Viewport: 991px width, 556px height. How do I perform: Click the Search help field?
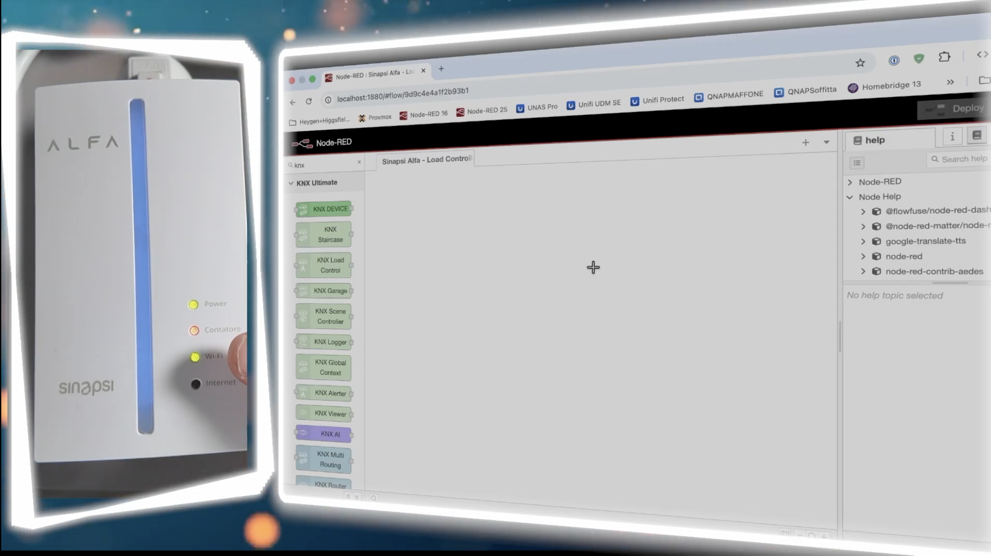pos(959,159)
